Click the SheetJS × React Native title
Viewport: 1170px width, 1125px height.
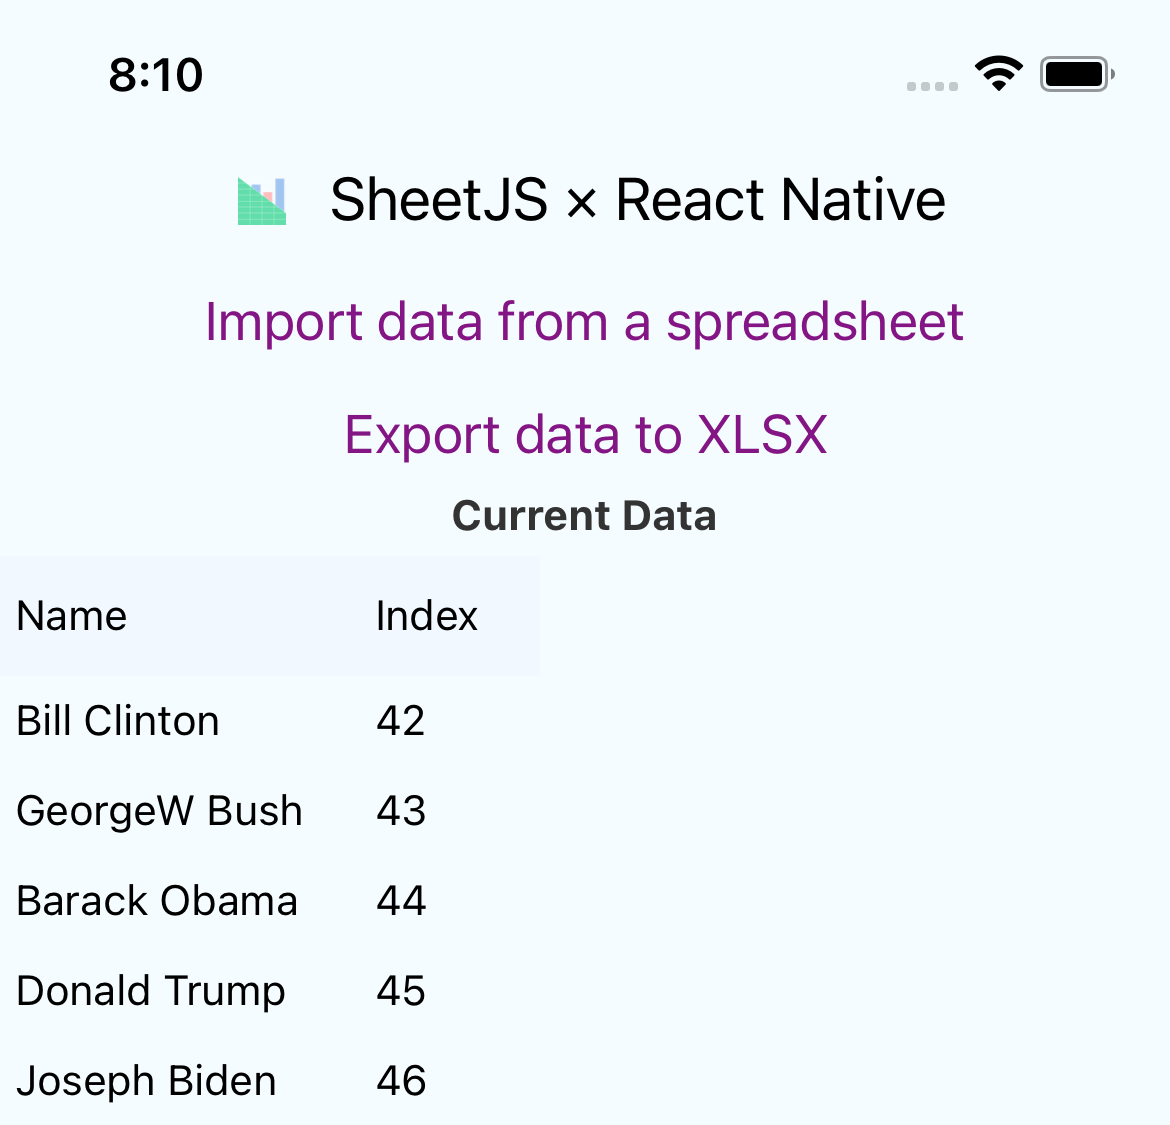point(637,199)
